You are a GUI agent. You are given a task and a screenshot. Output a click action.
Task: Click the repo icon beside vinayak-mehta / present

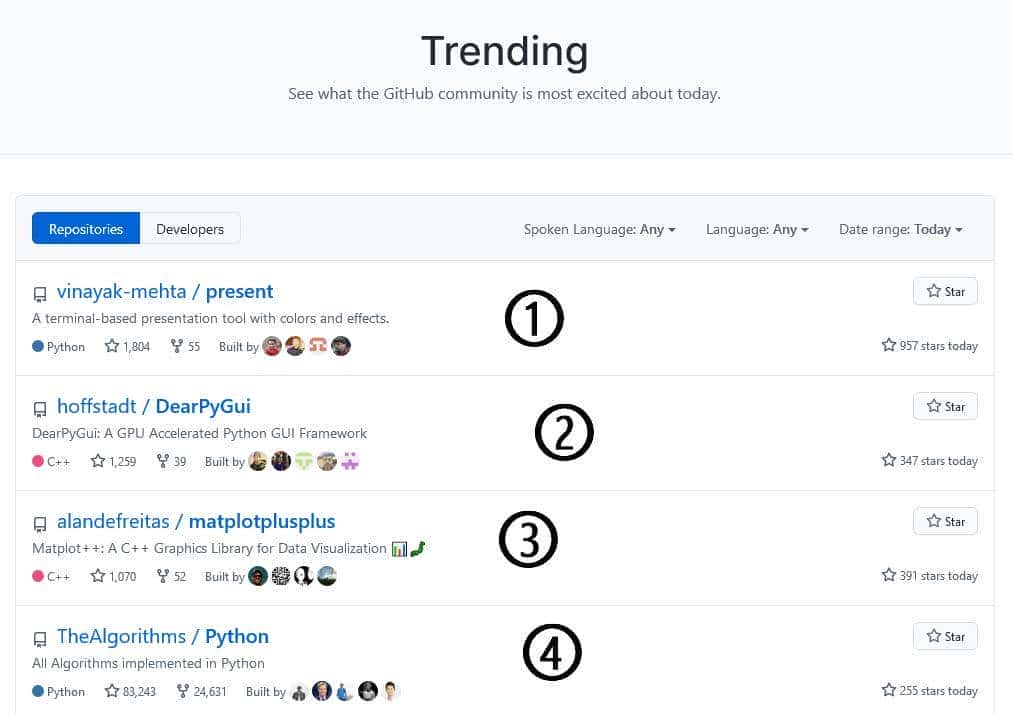40,294
